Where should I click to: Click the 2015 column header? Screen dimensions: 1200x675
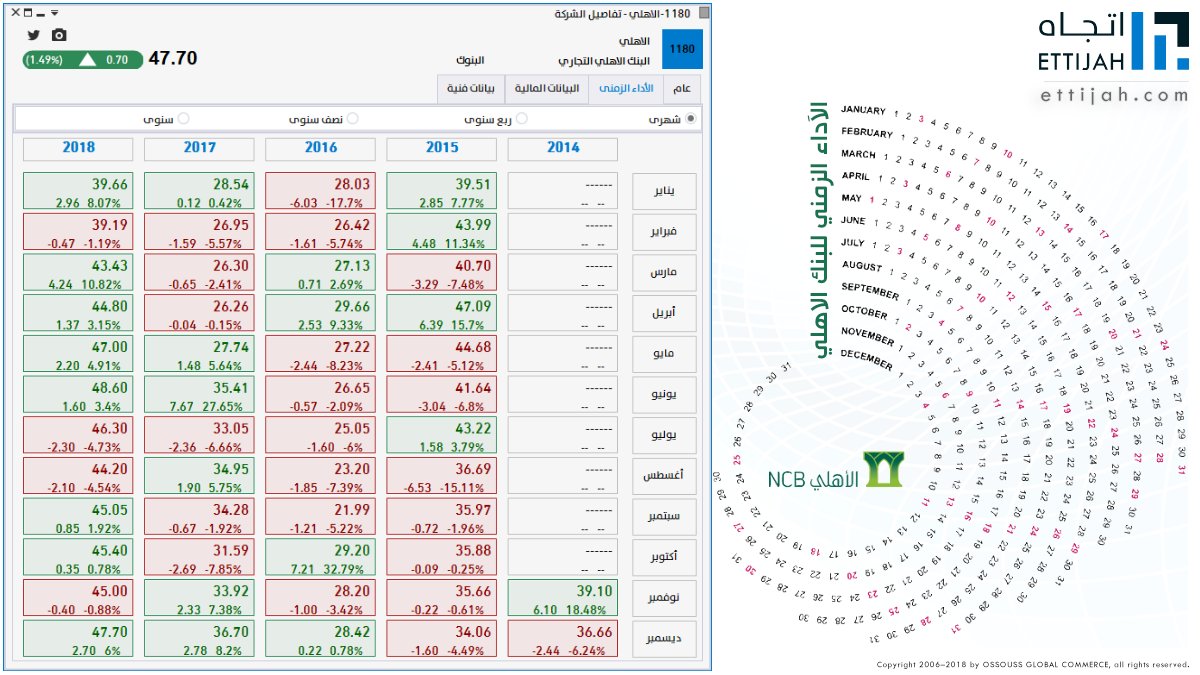(442, 148)
